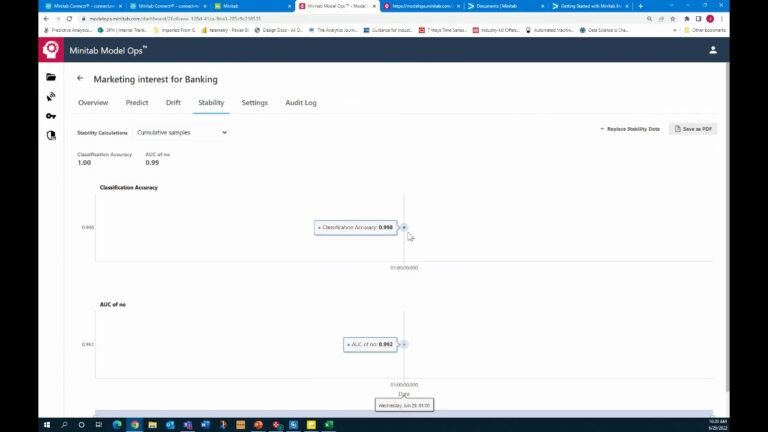
Task: Open a new browser tab with plus
Action: click(640, 6)
